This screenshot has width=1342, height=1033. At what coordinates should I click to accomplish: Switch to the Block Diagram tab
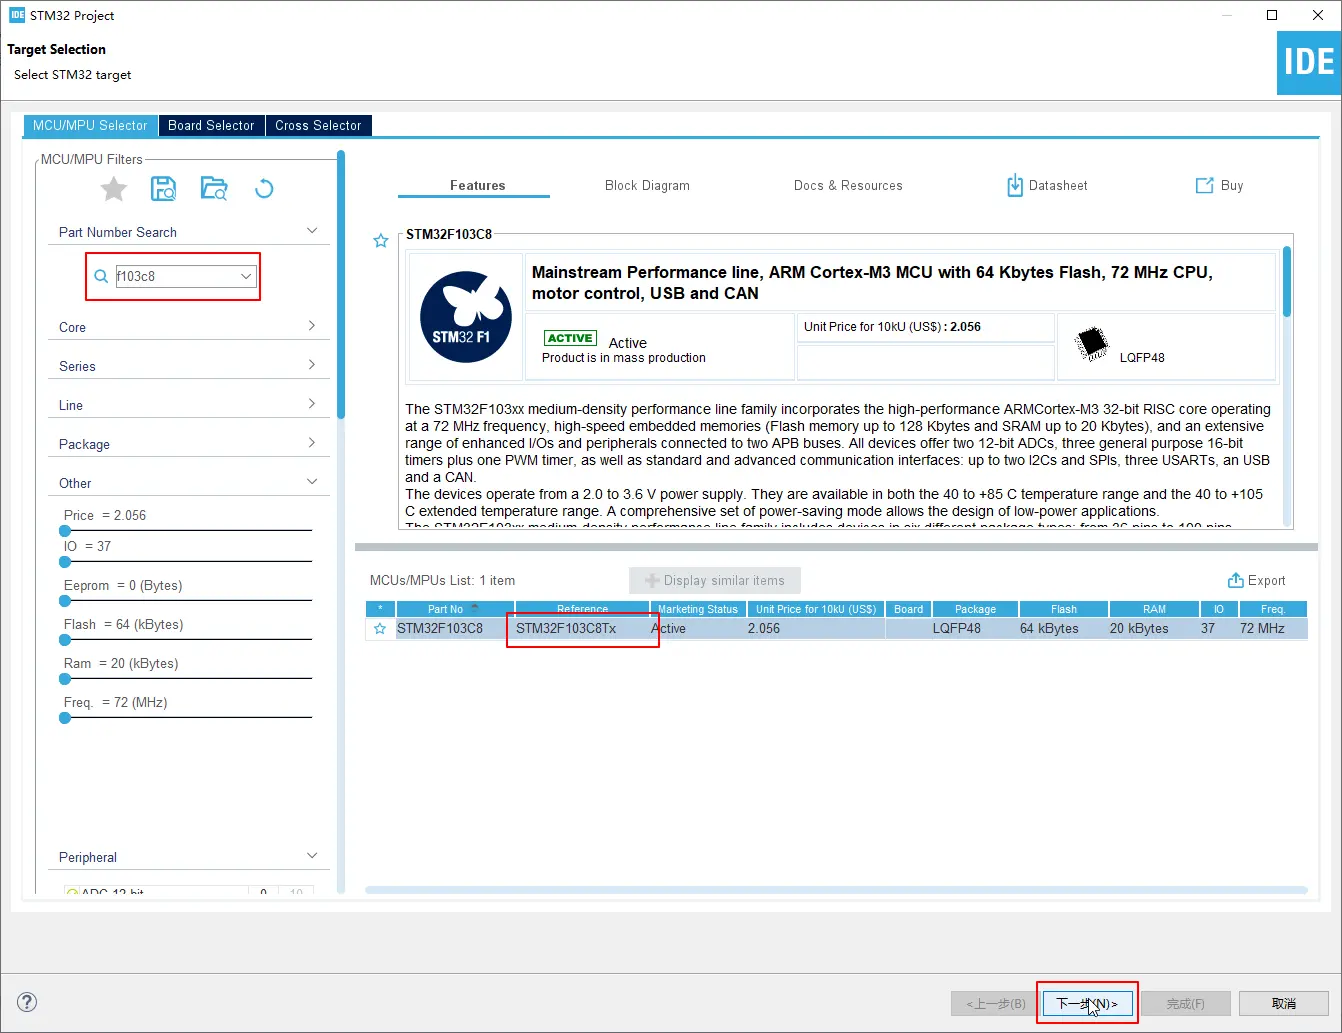647,185
